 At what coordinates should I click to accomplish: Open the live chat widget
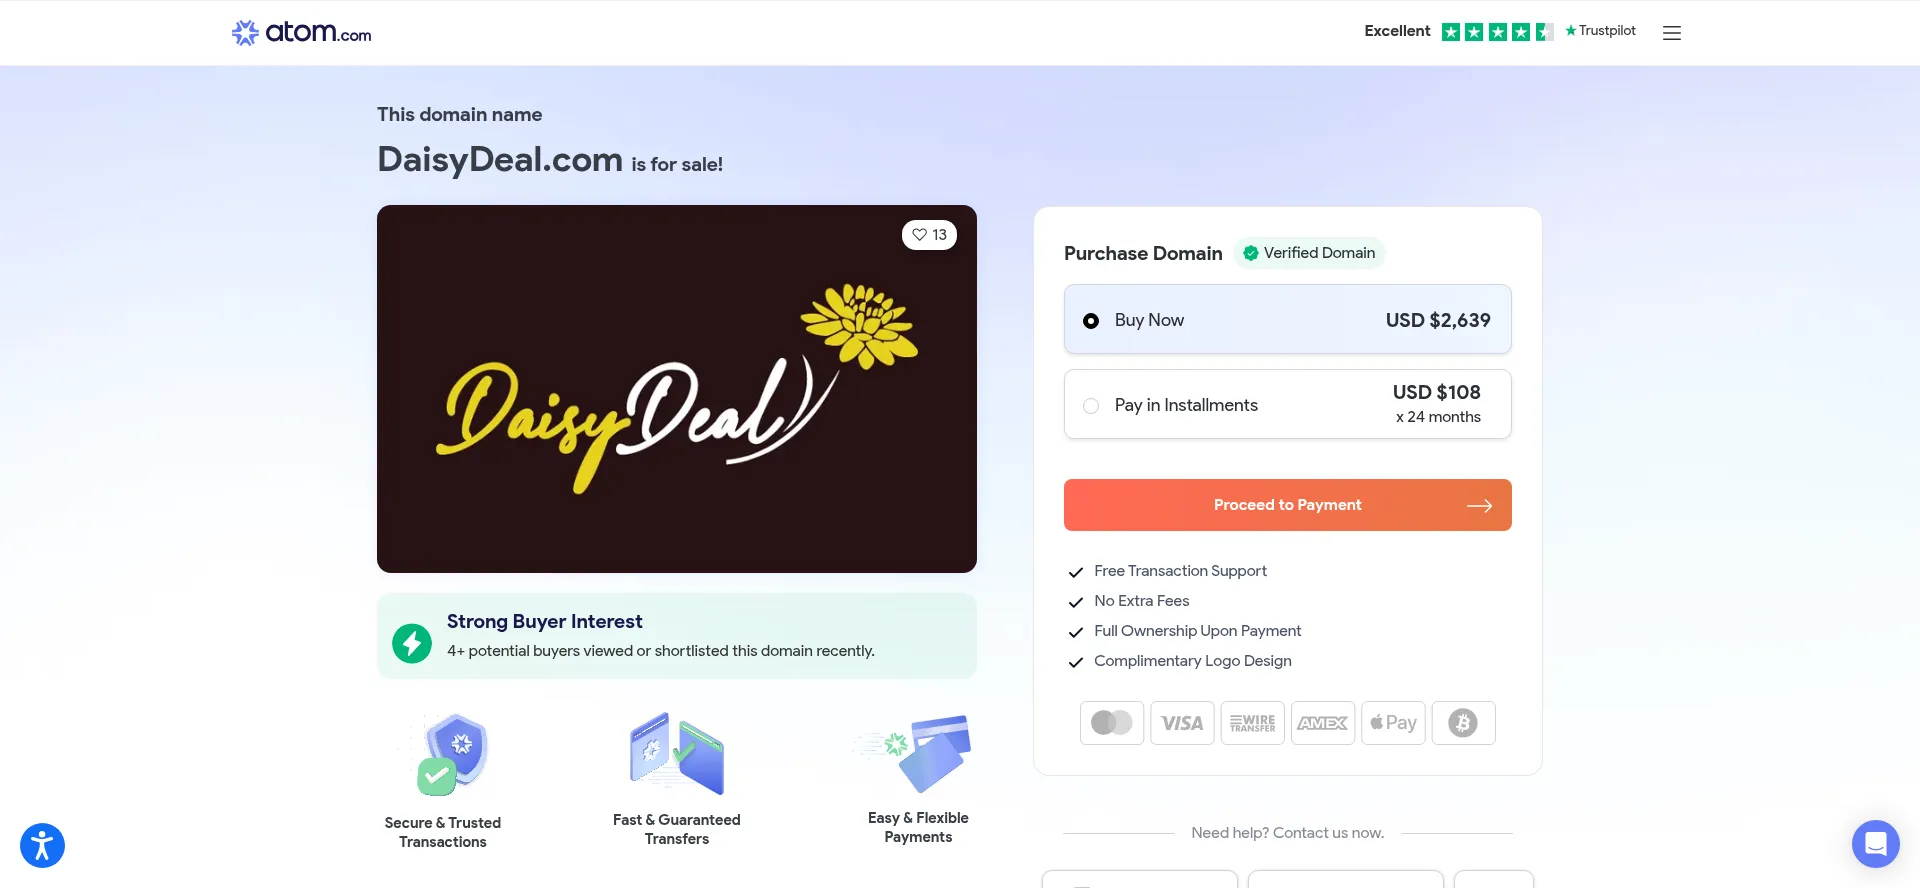point(1875,844)
